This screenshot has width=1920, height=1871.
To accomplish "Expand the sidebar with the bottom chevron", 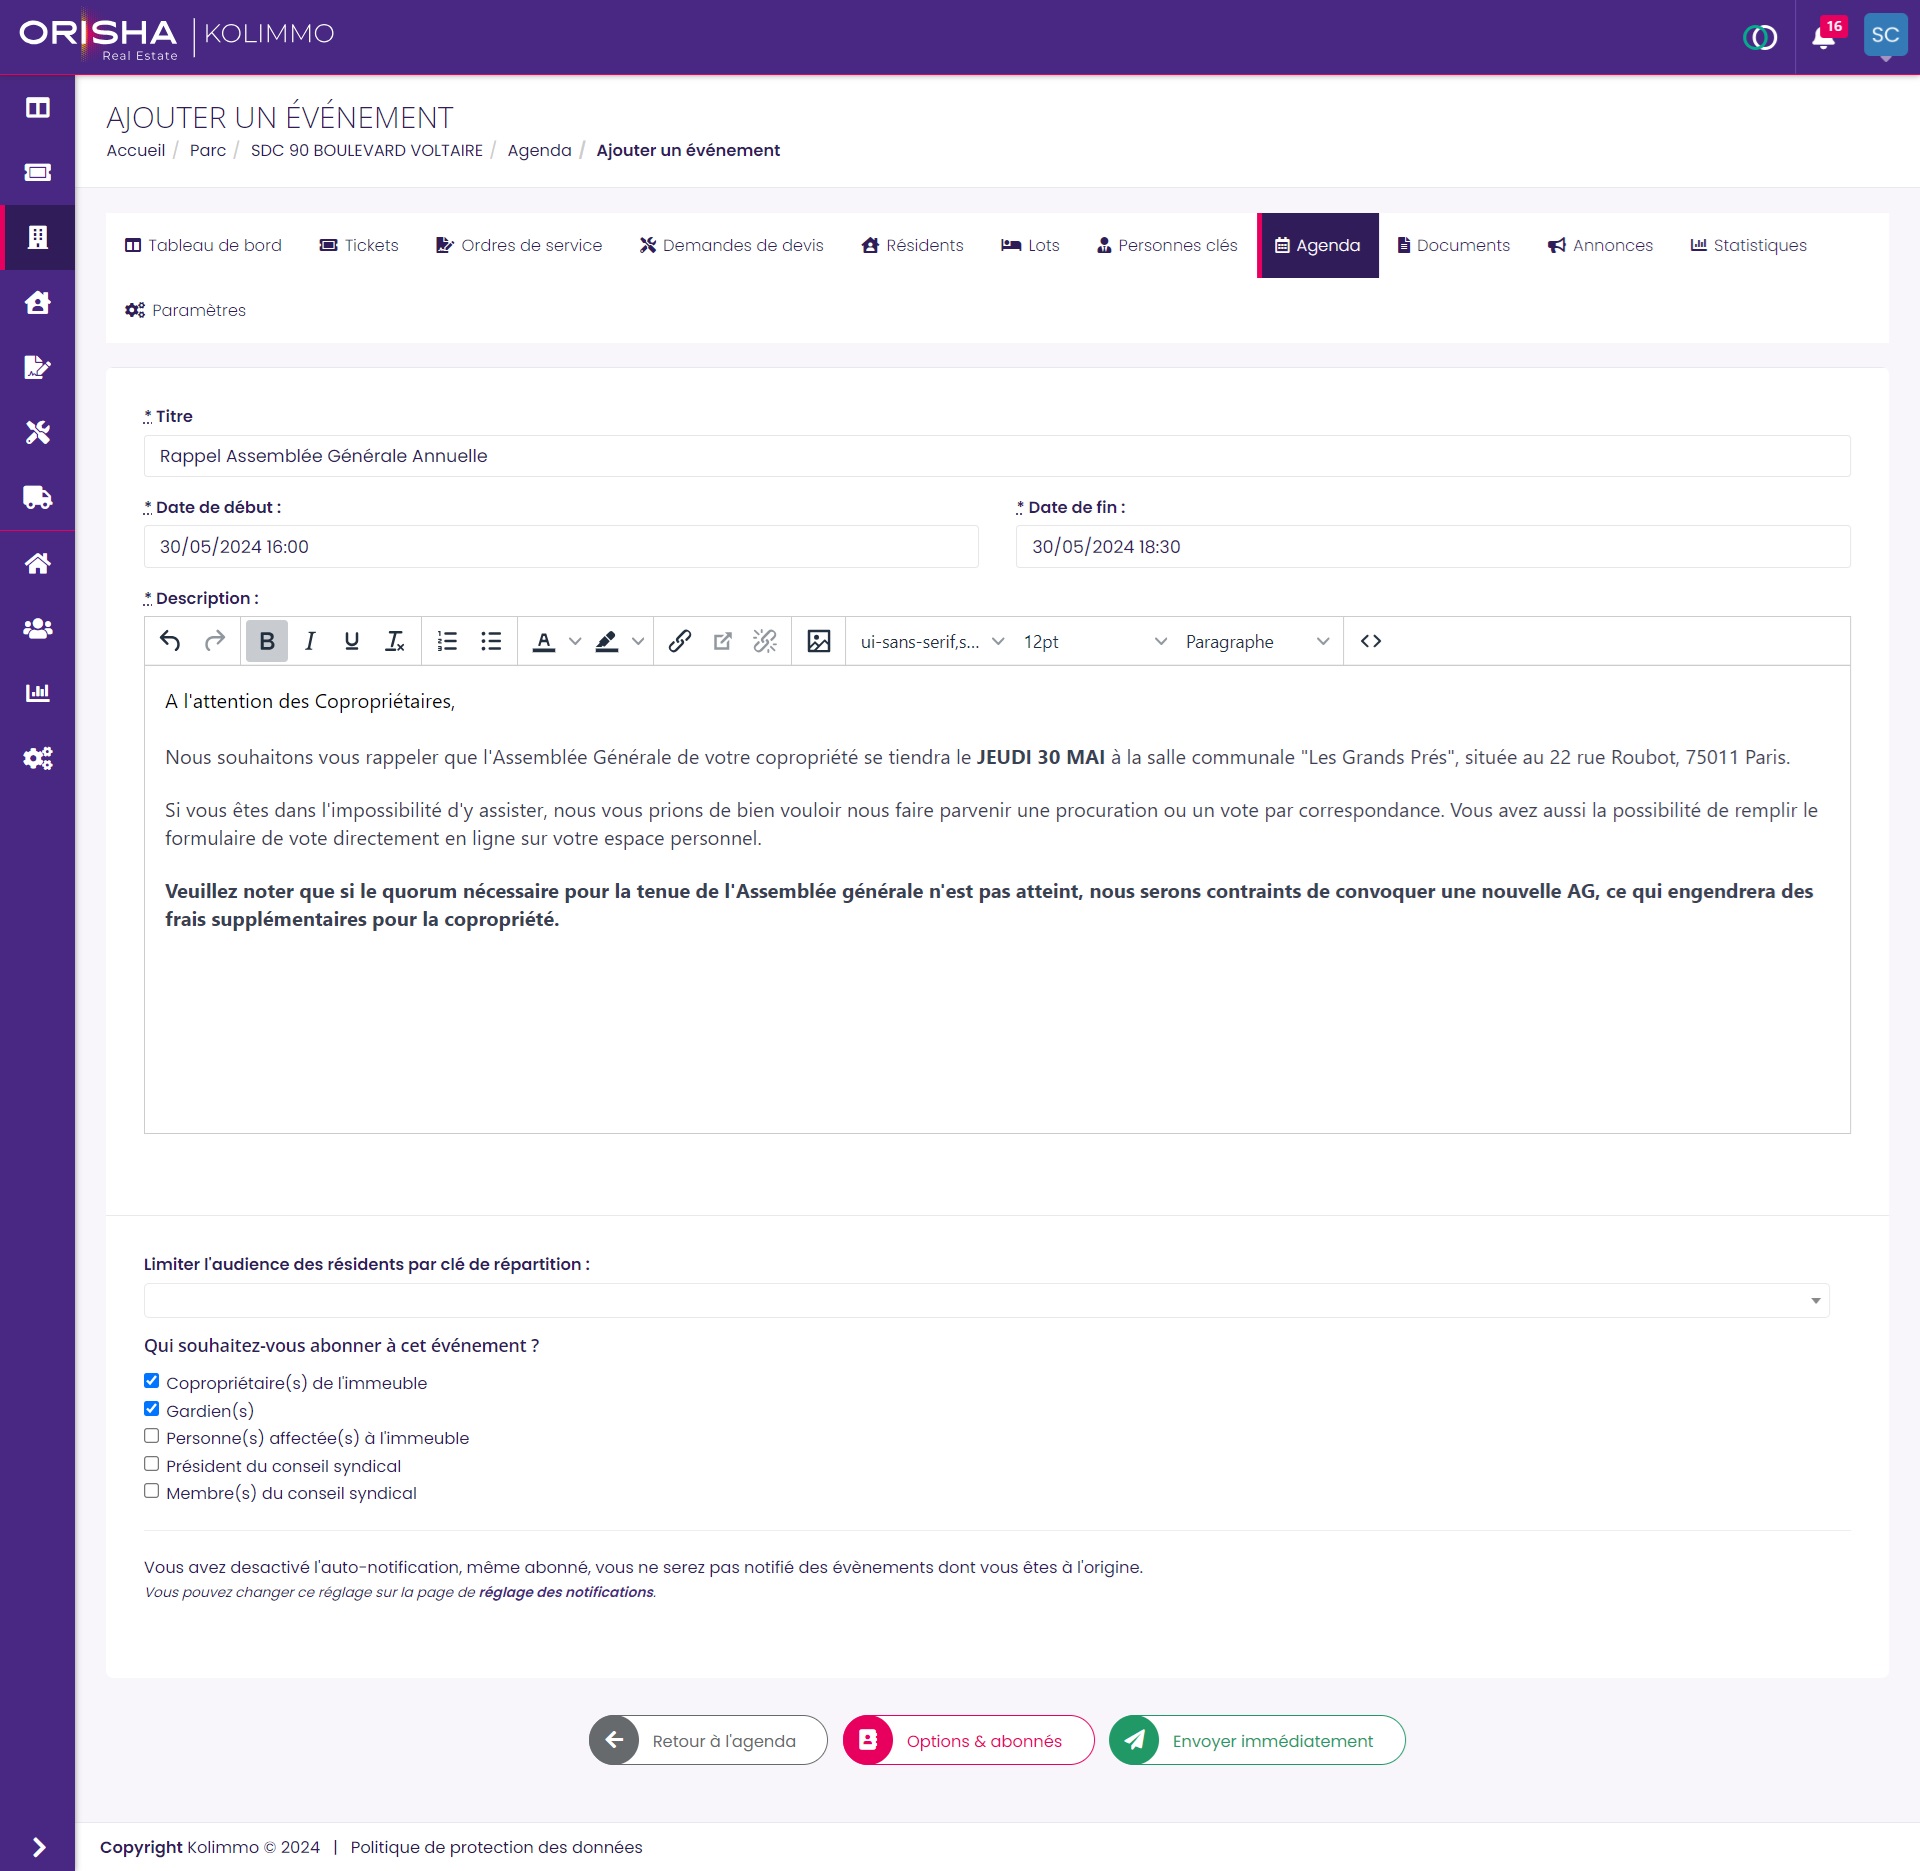I will click(x=38, y=1847).
